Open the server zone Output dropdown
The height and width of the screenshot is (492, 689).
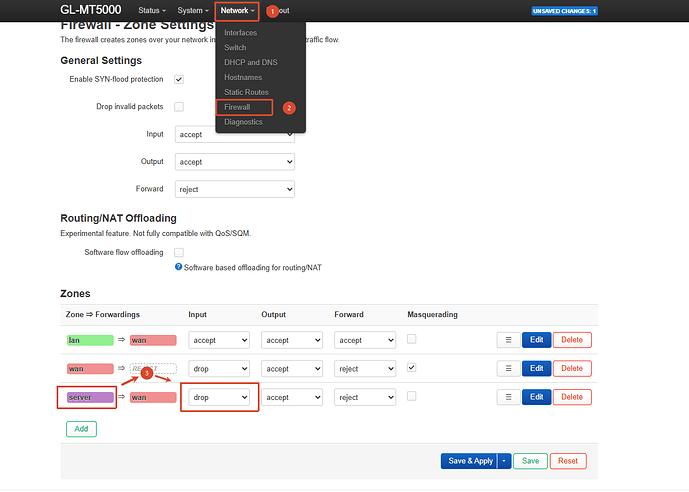pos(292,398)
